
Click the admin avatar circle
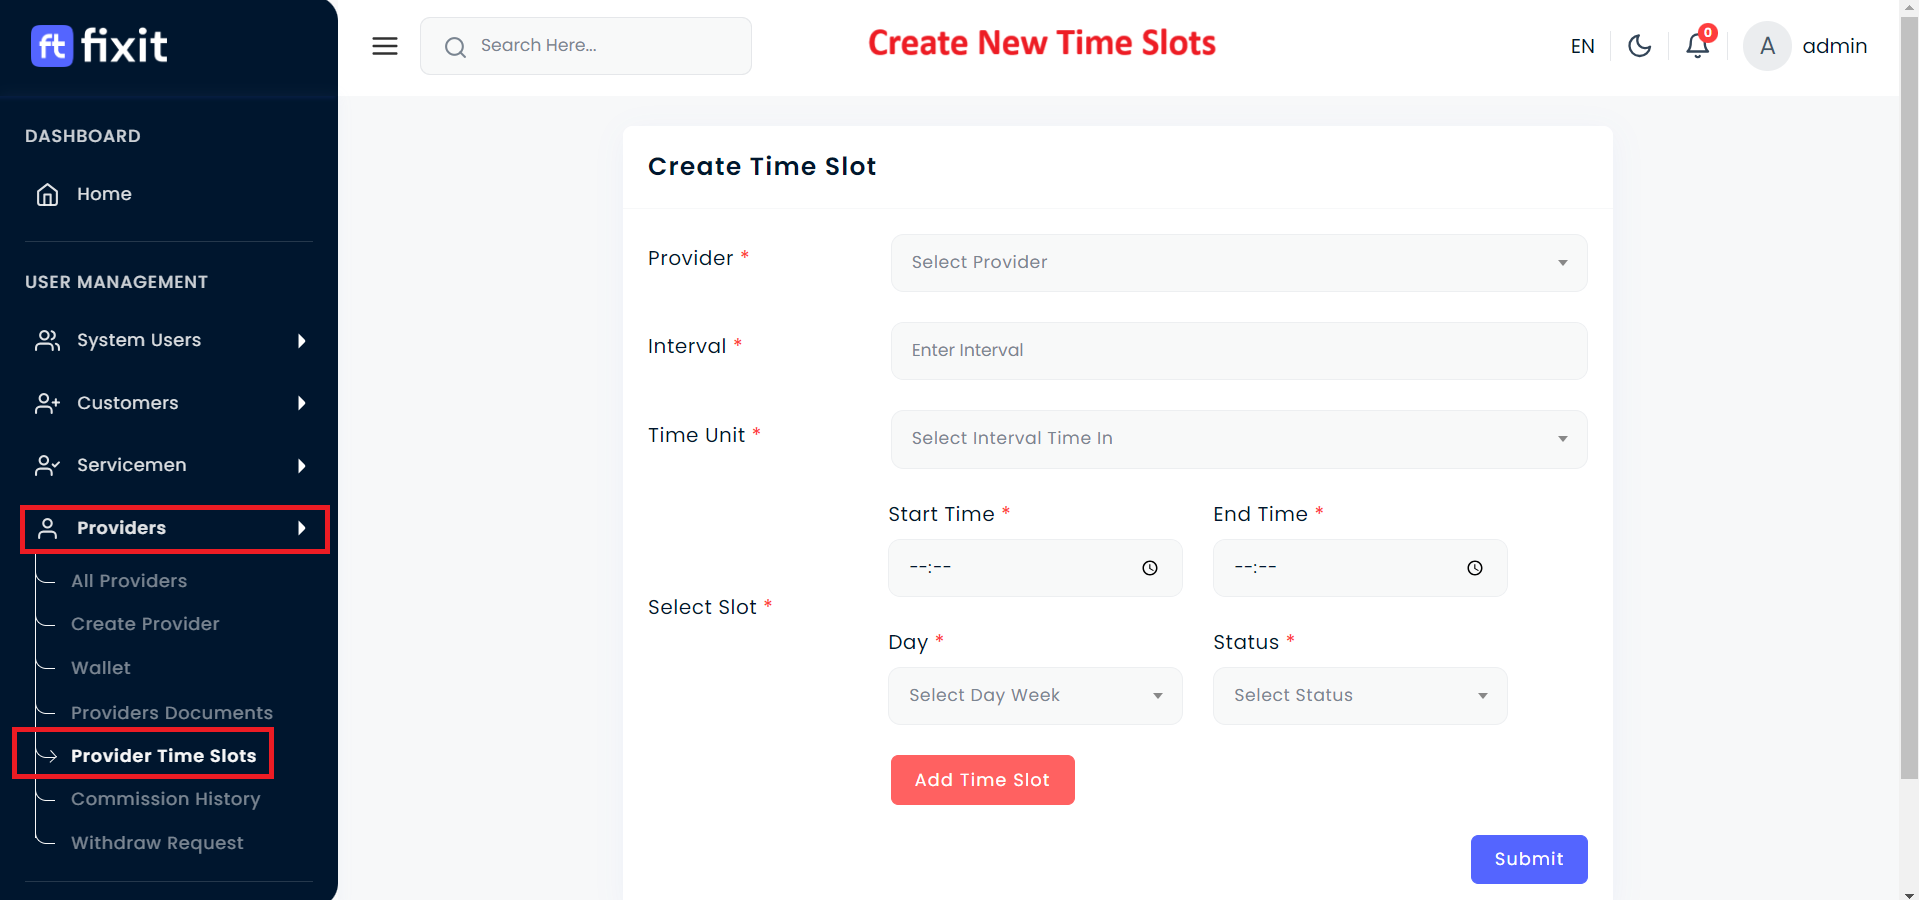(x=1766, y=46)
